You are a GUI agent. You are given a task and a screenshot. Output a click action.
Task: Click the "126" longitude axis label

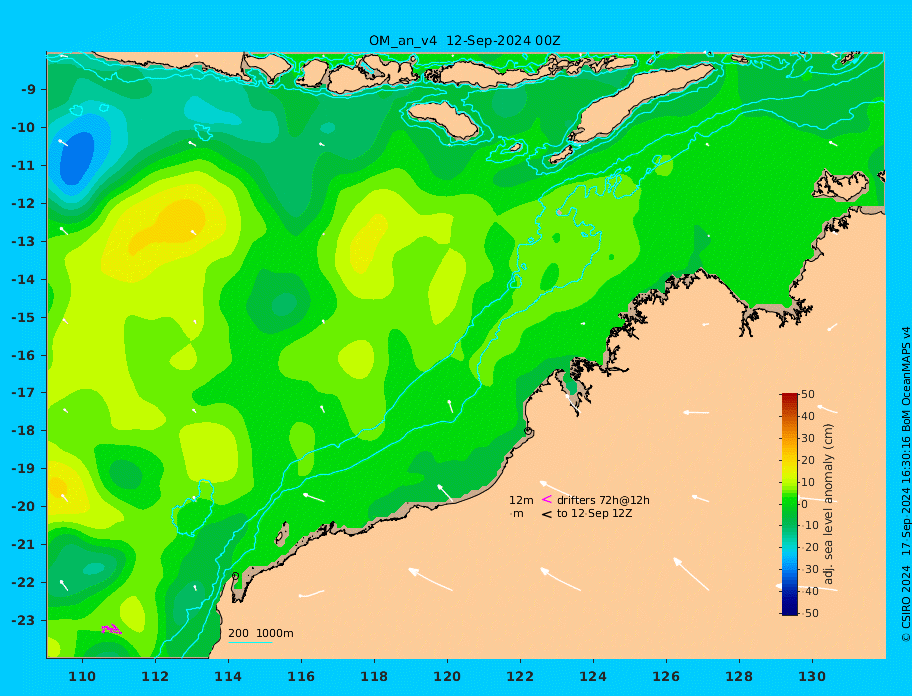666,677
